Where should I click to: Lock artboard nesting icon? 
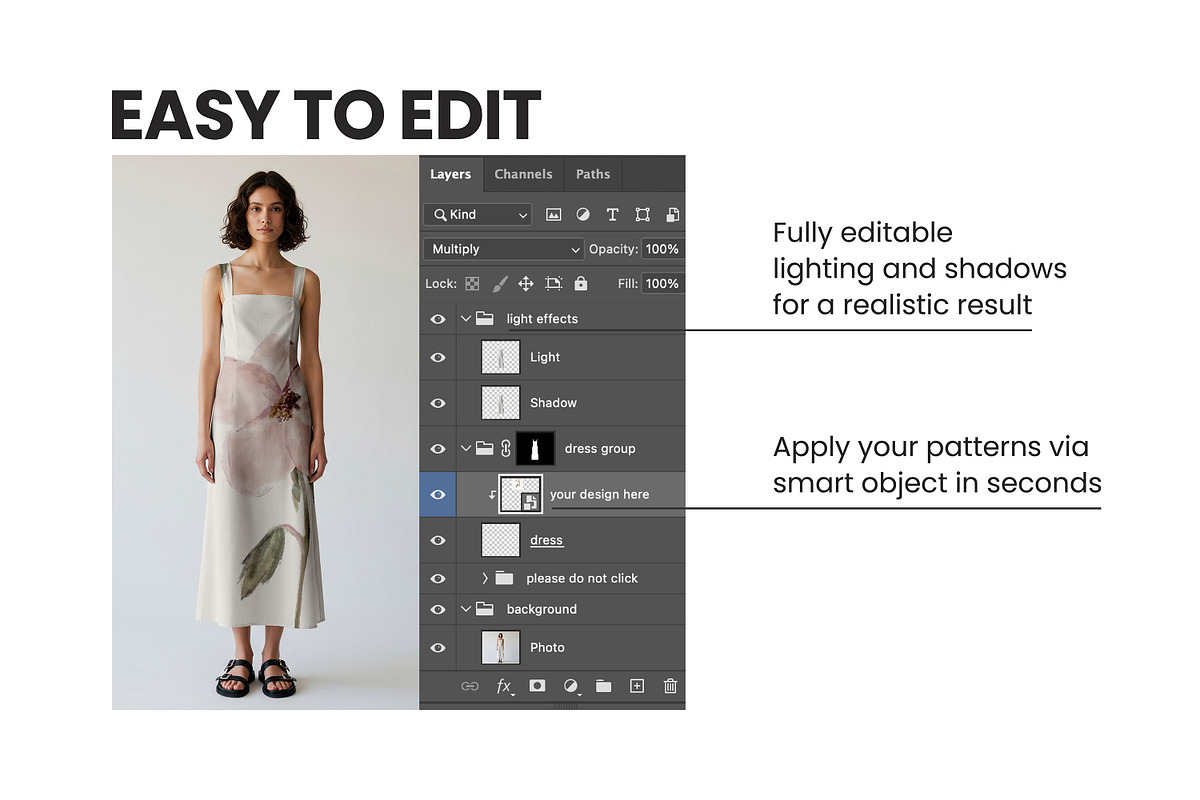point(554,283)
